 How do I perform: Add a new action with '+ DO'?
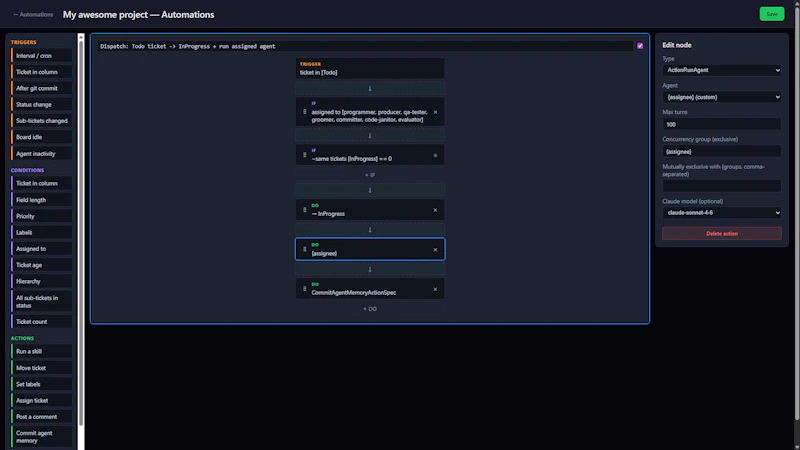pyautogui.click(x=370, y=309)
